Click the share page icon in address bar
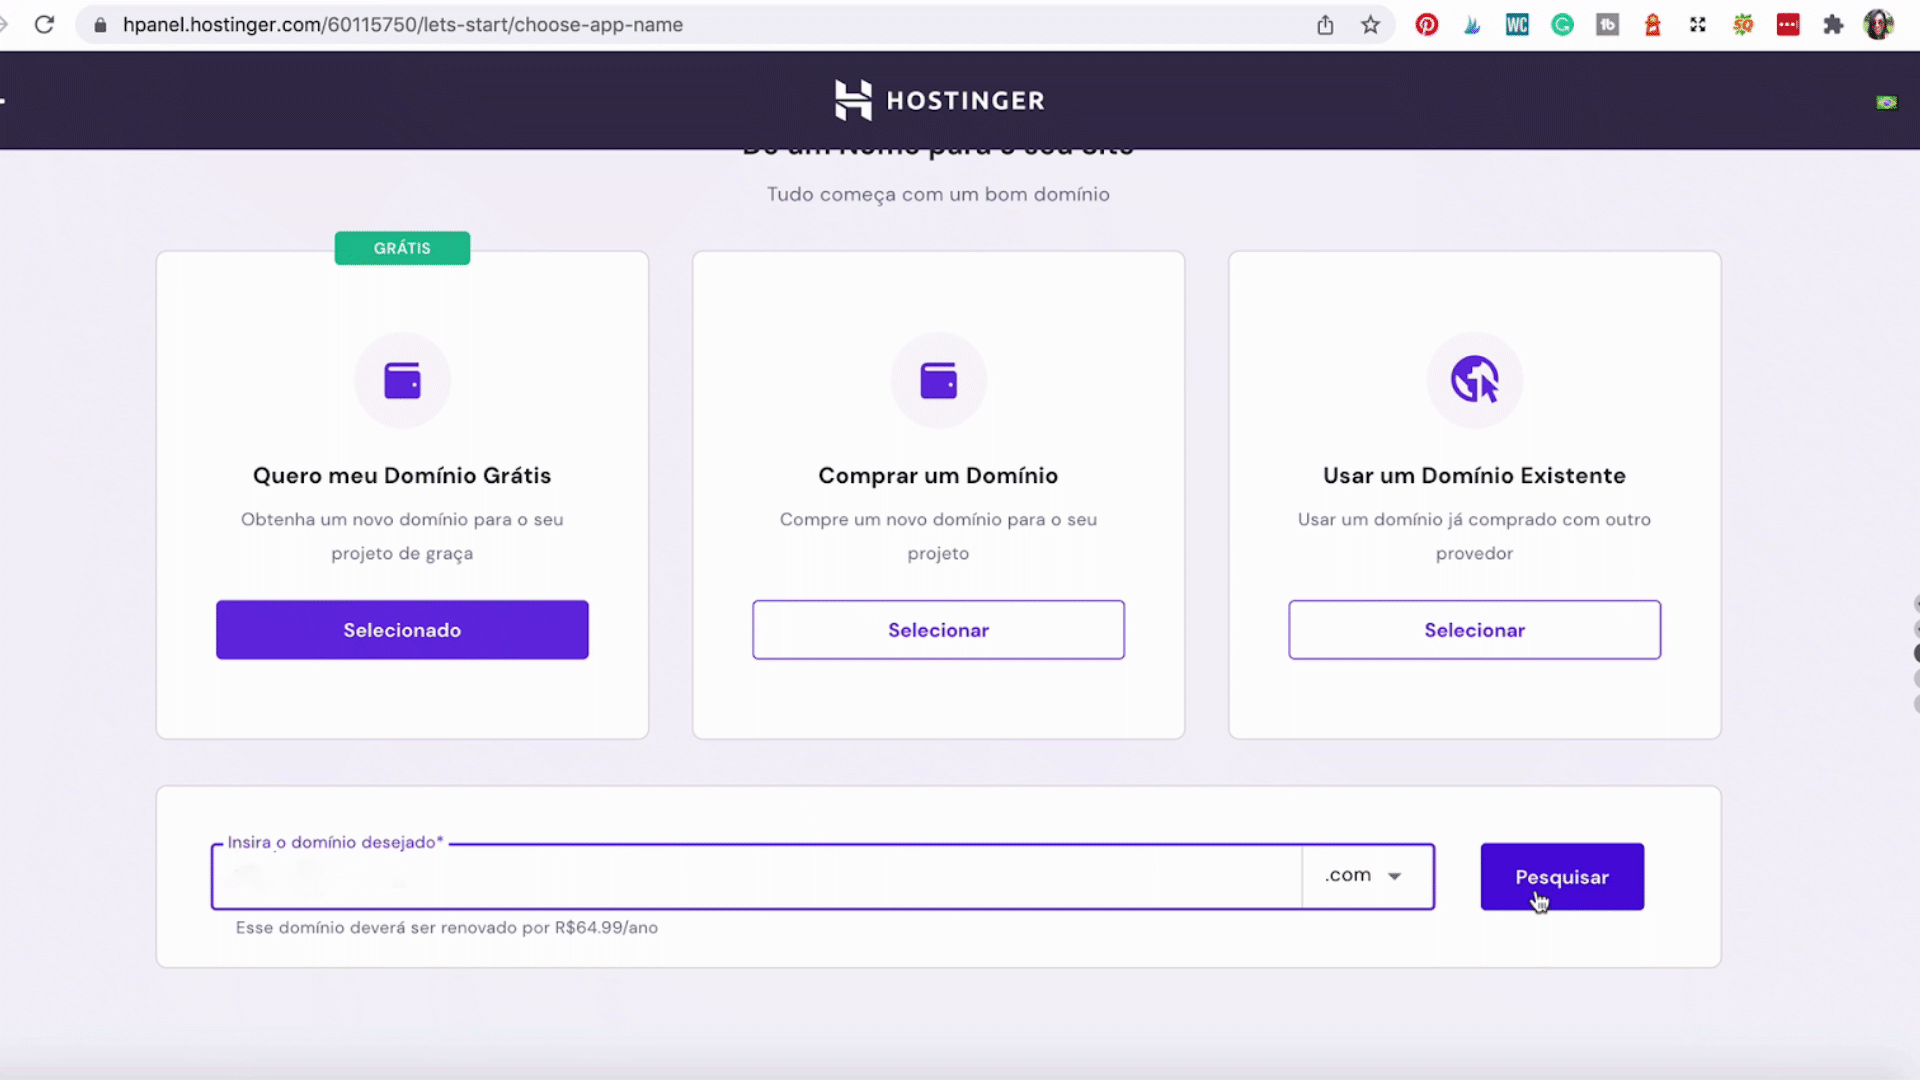The height and width of the screenshot is (1080, 1920). click(x=1325, y=25)
